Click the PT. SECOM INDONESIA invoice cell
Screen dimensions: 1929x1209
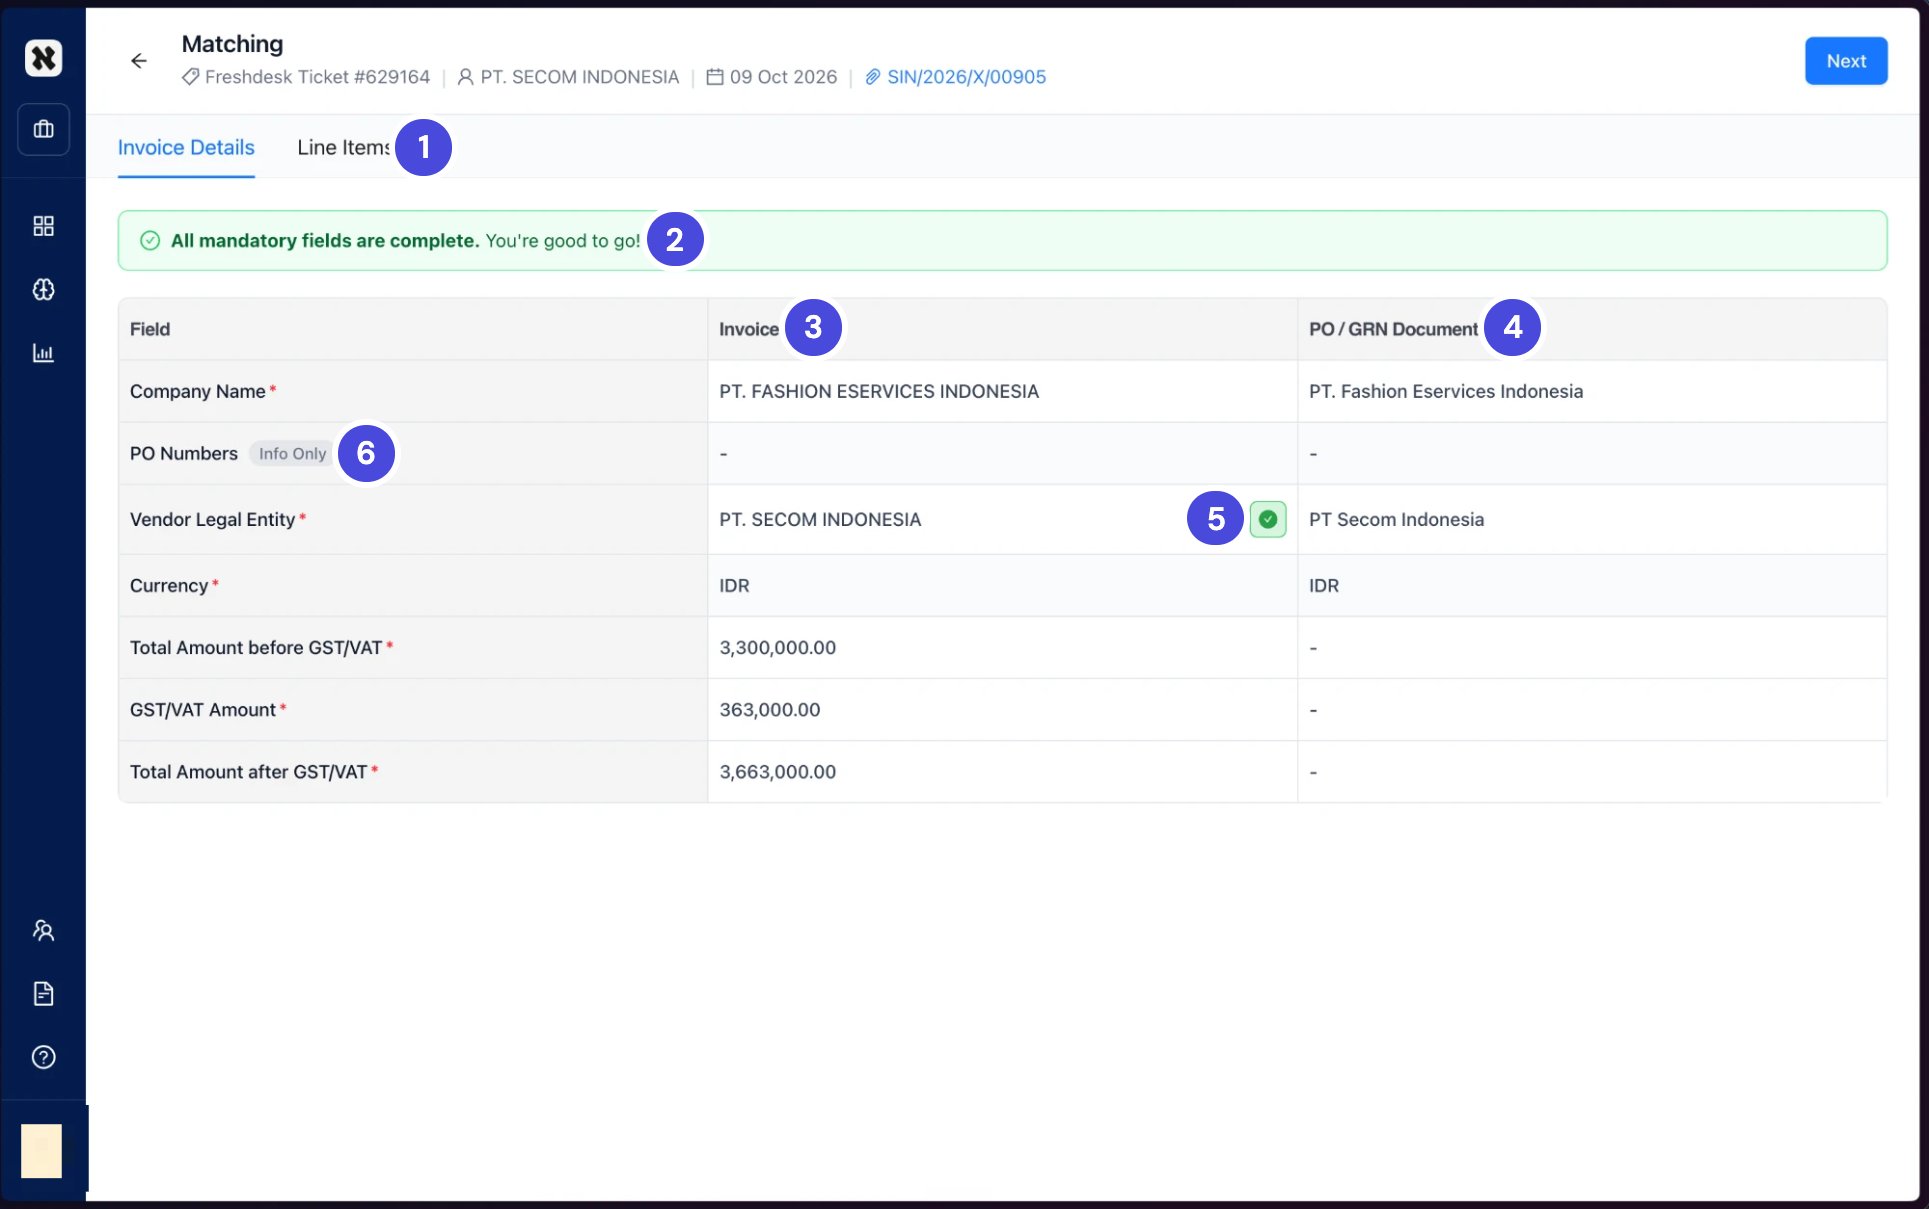(x=1002, y=519)
